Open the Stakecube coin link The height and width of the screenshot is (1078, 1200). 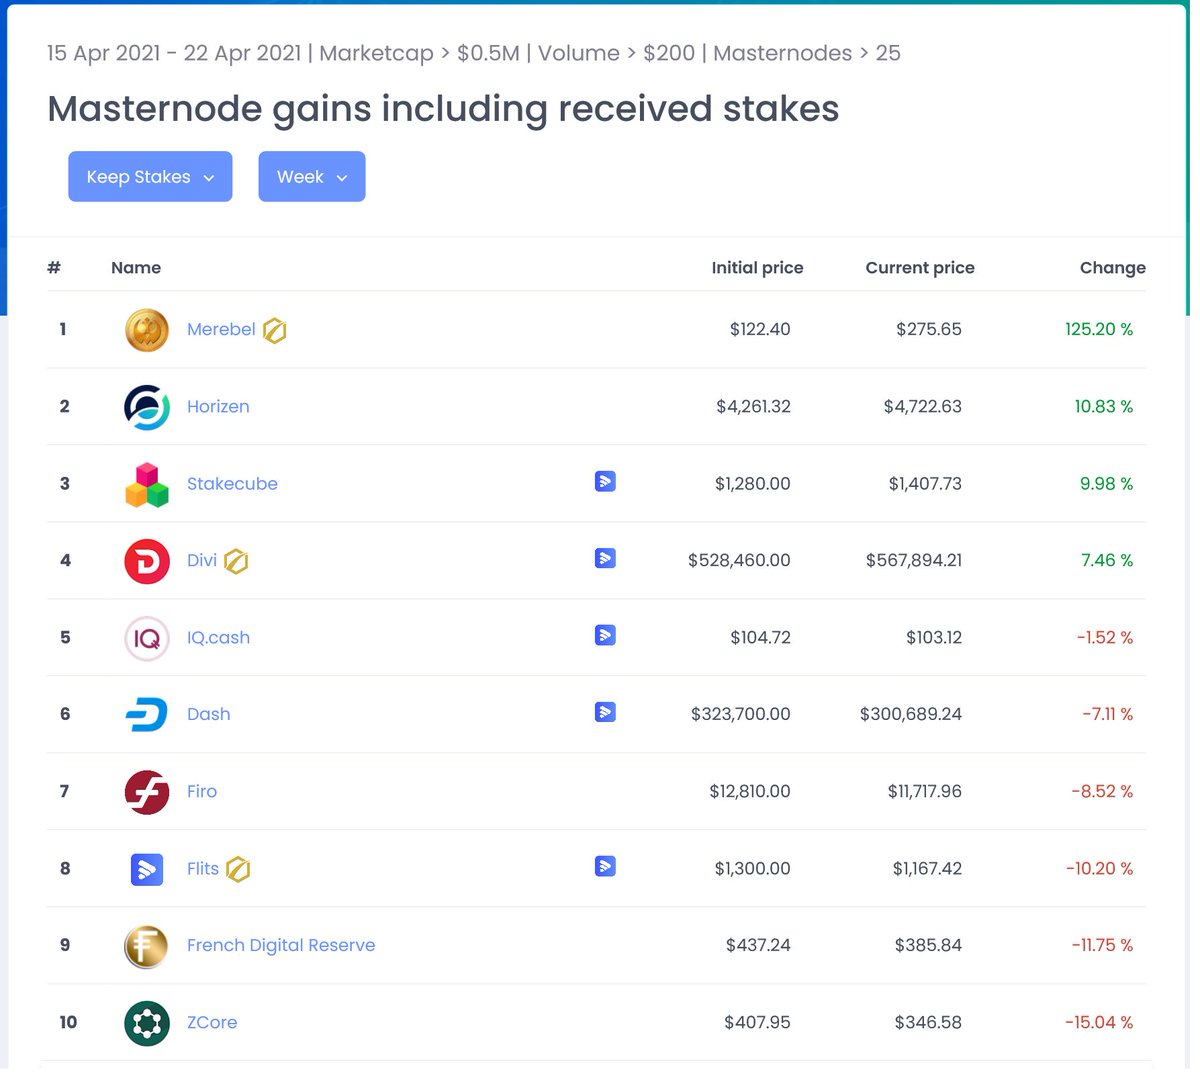[232, 484]
